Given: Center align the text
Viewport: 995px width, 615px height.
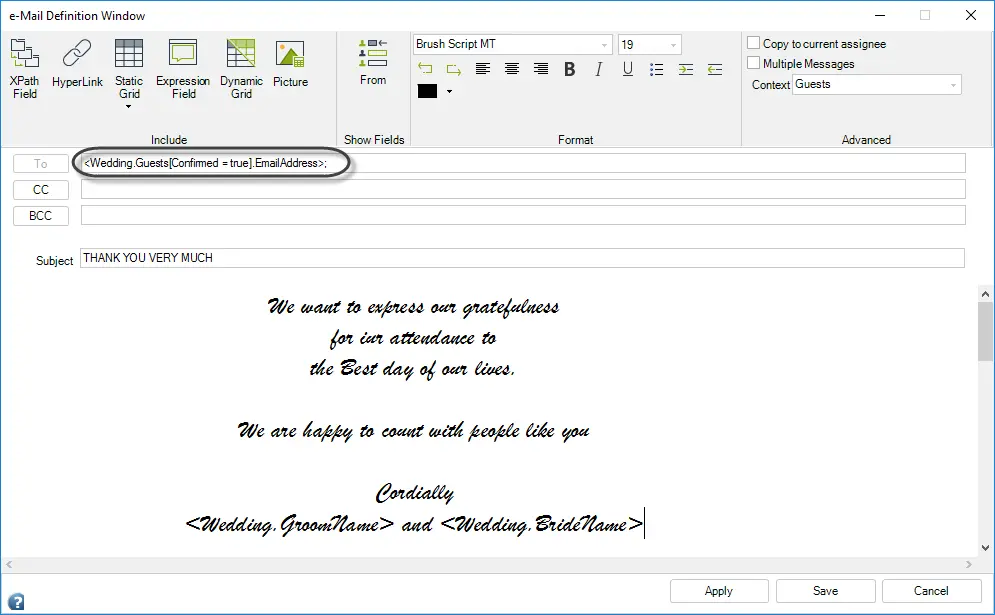Looking at the screenshot, I should pos(511,69).
